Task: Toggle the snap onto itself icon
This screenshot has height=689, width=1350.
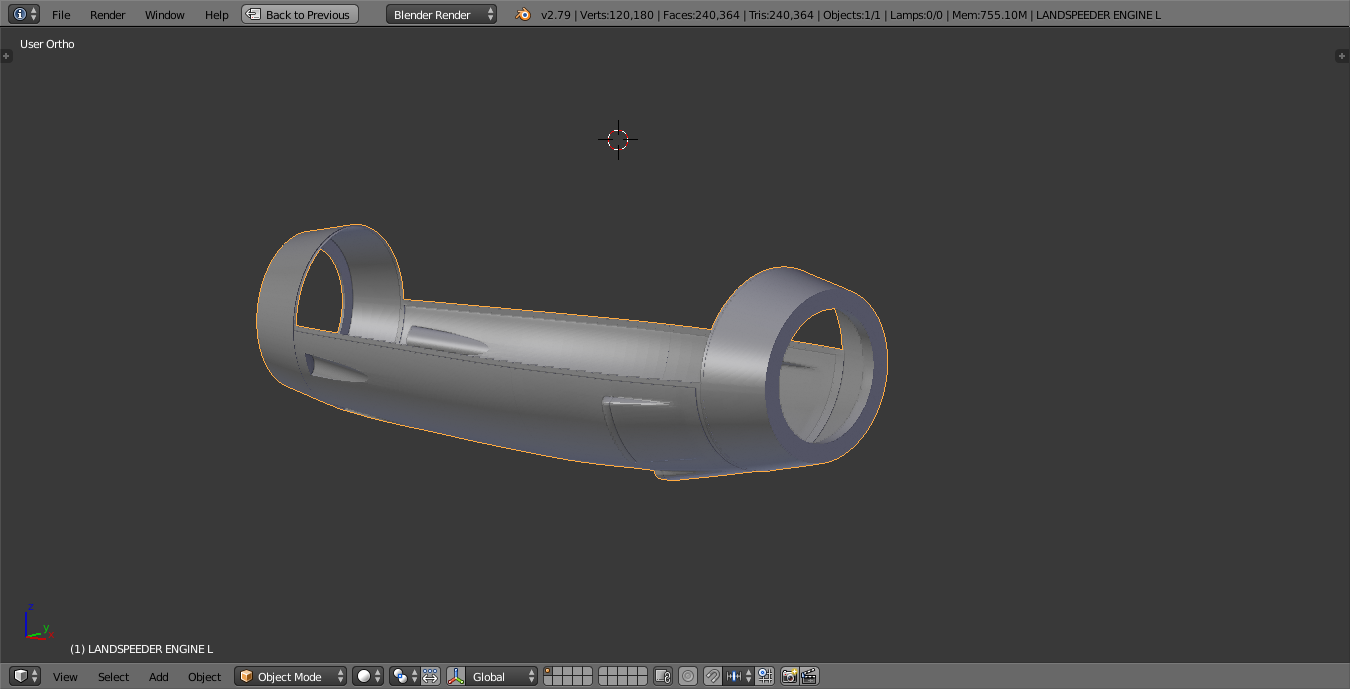Action: pos(765,676)
